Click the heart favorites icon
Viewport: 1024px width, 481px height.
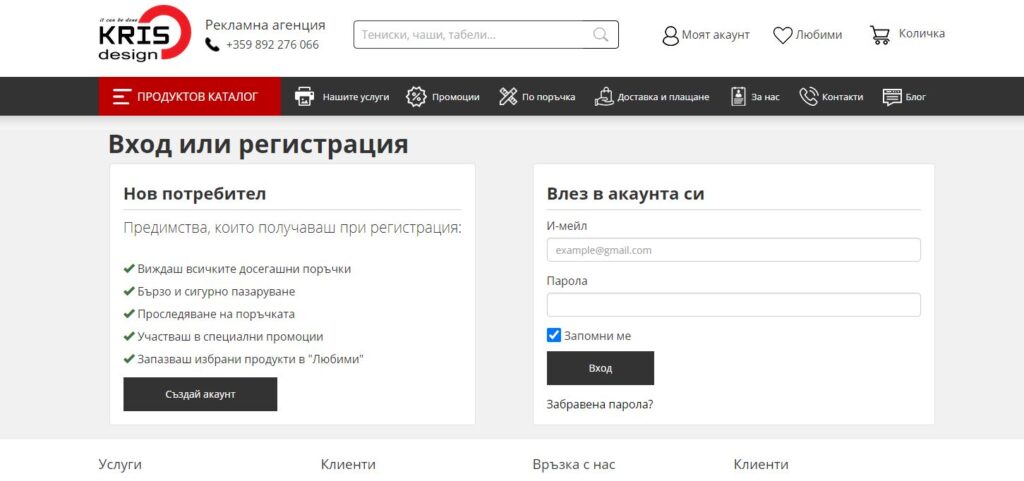click(x=782, y=35)
